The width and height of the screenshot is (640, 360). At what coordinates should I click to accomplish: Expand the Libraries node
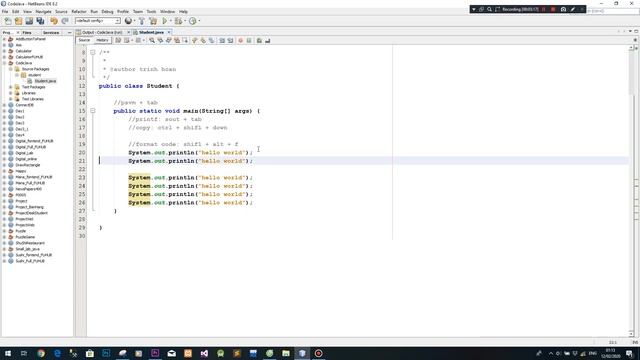pos(11,93)
